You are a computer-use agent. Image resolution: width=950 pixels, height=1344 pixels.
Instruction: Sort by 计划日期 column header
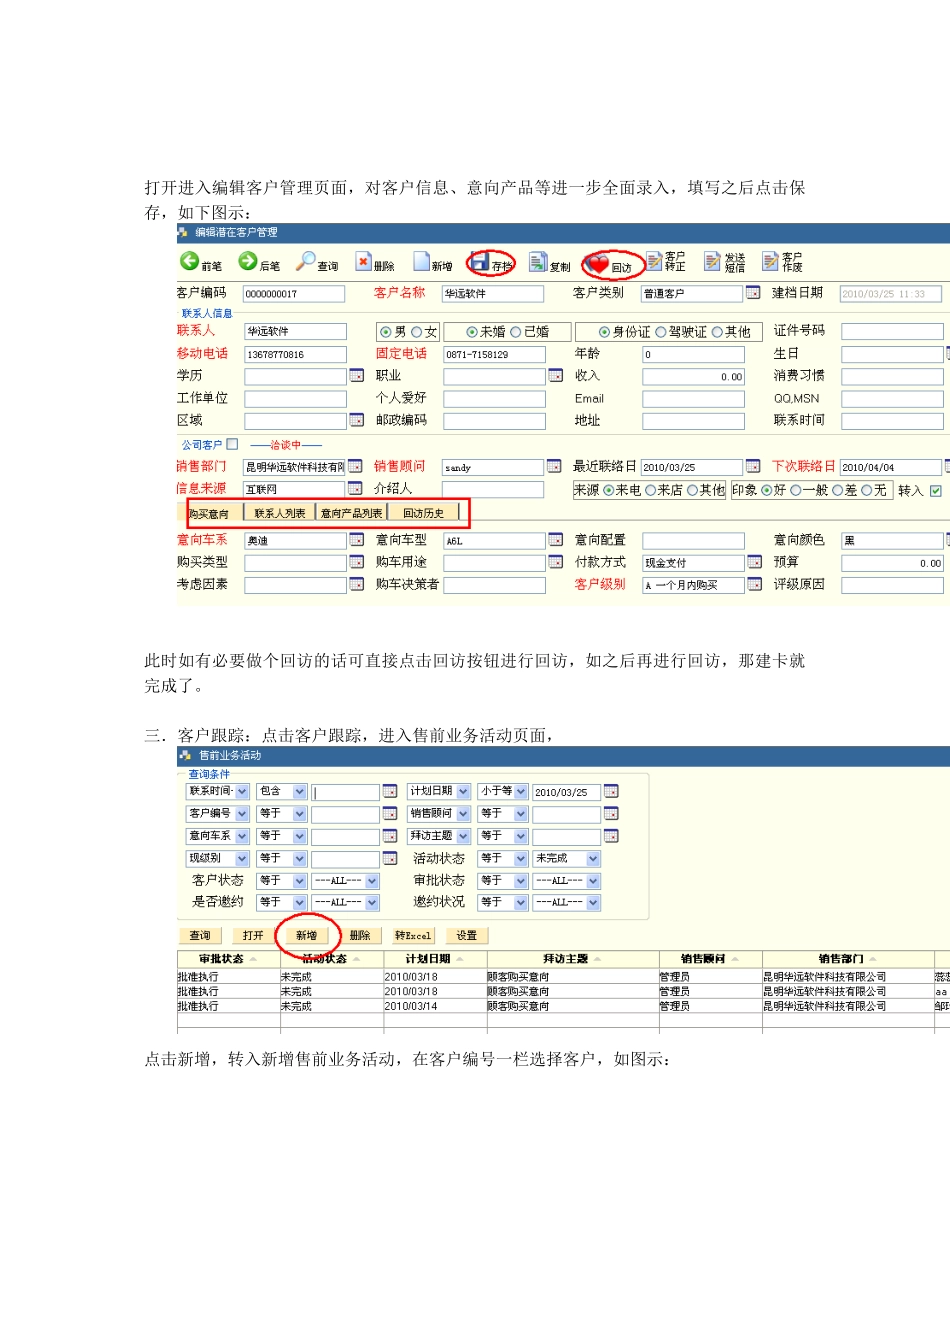(x=433, y=959)
